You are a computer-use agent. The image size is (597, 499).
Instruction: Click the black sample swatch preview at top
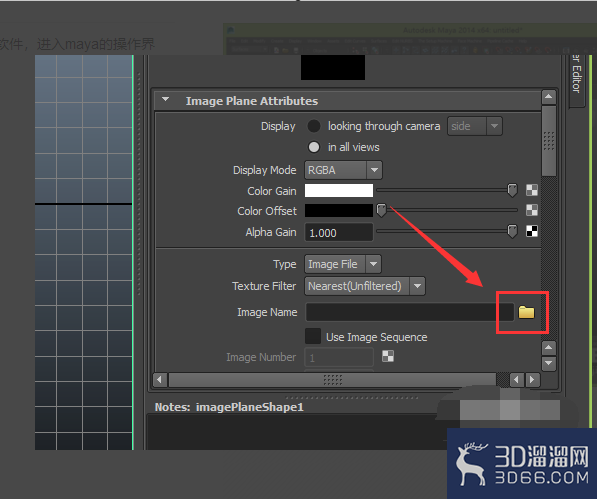point(333,67)
